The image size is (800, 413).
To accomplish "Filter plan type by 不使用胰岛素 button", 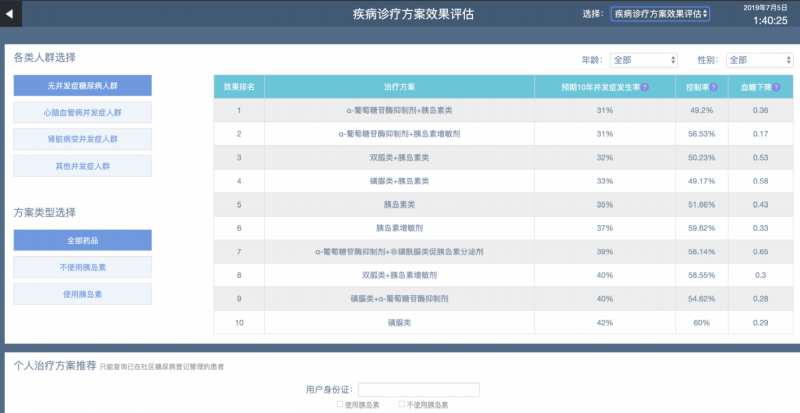I will pyautogui.click(x=82, y=268).
